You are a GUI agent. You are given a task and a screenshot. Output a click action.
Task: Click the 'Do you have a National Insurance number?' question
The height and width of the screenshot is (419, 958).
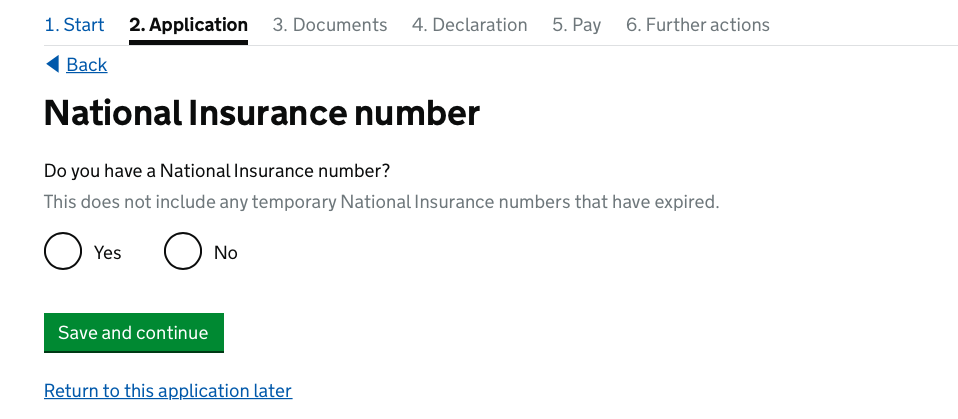click(217, 171)
